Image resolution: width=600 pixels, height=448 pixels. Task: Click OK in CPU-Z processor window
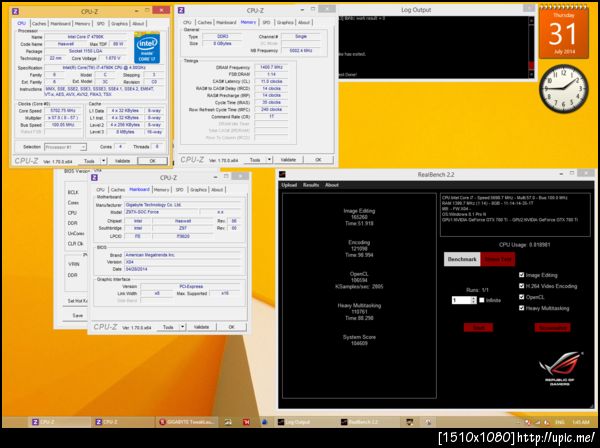pos(153,161)
